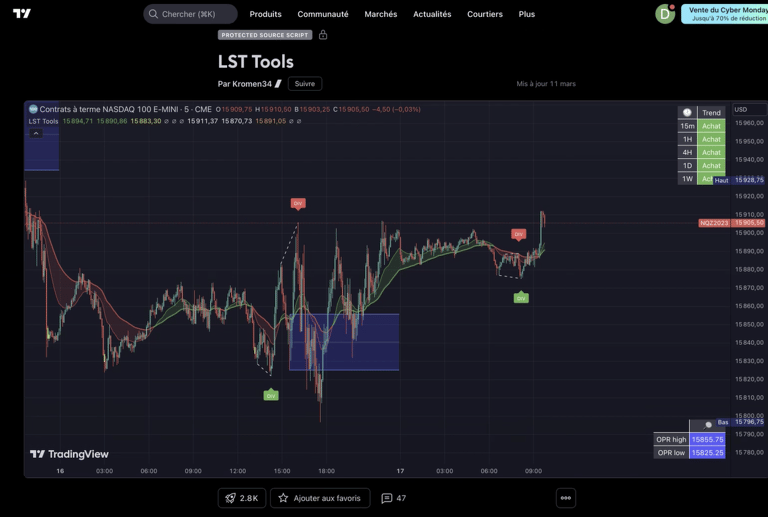Open the Vente du Cyber Monday banner
This screenshot has height=517, width=768.
click(725, 14)
